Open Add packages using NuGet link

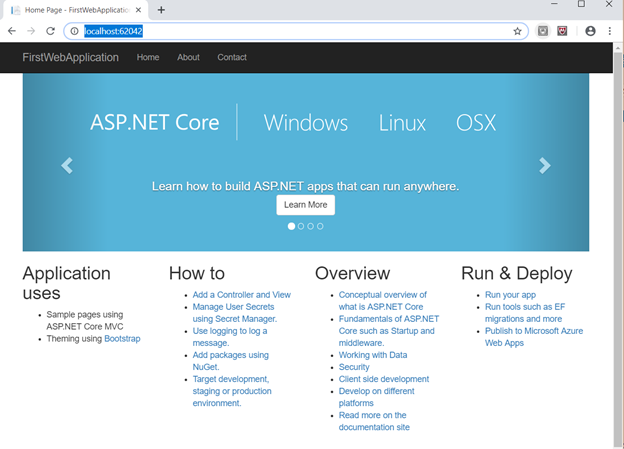[x=230, y=361]
